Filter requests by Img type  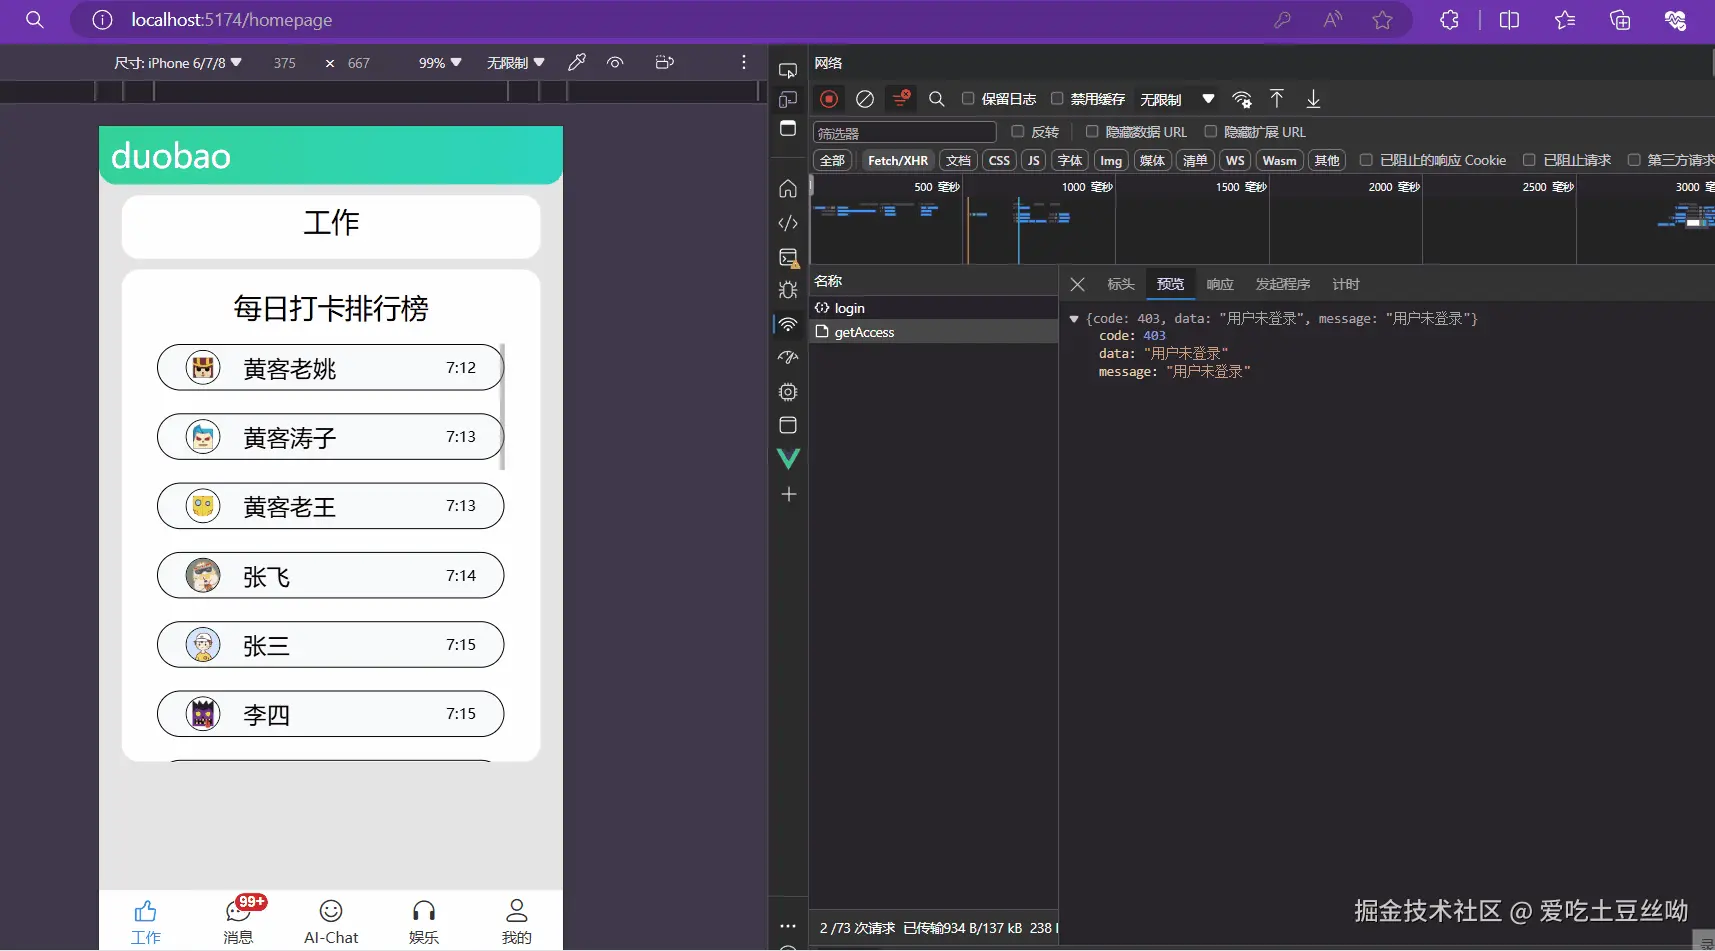pyautogui.click(x=1111, y=161)
